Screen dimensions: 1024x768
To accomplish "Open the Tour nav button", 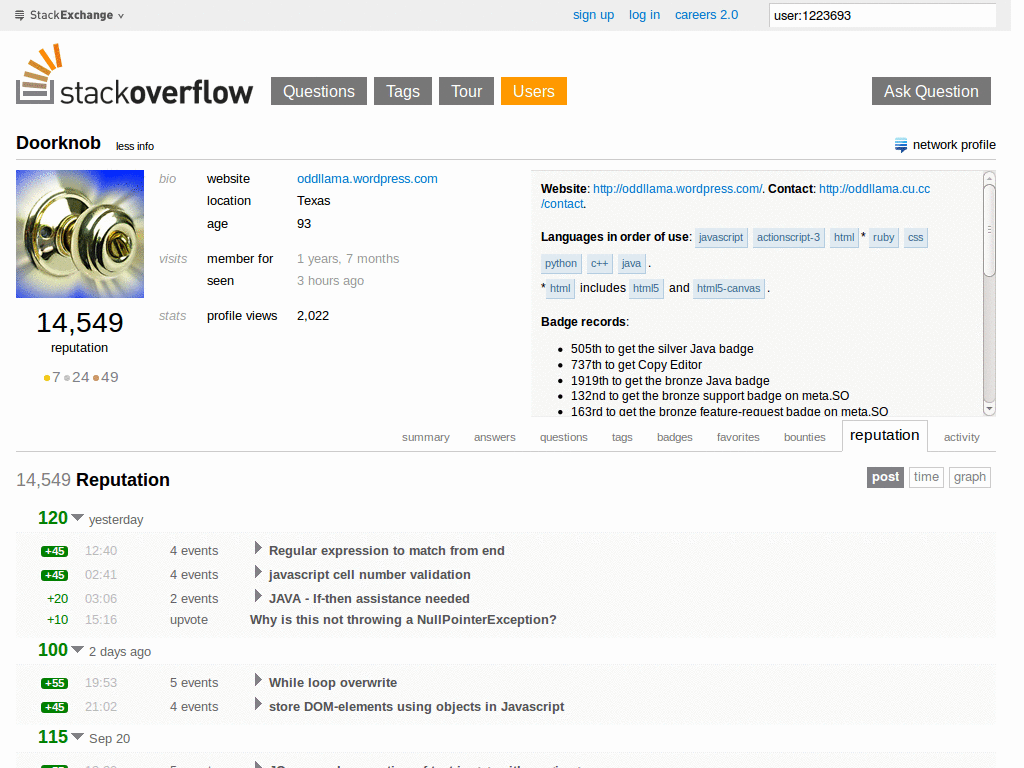I will (x=466, y=91).
